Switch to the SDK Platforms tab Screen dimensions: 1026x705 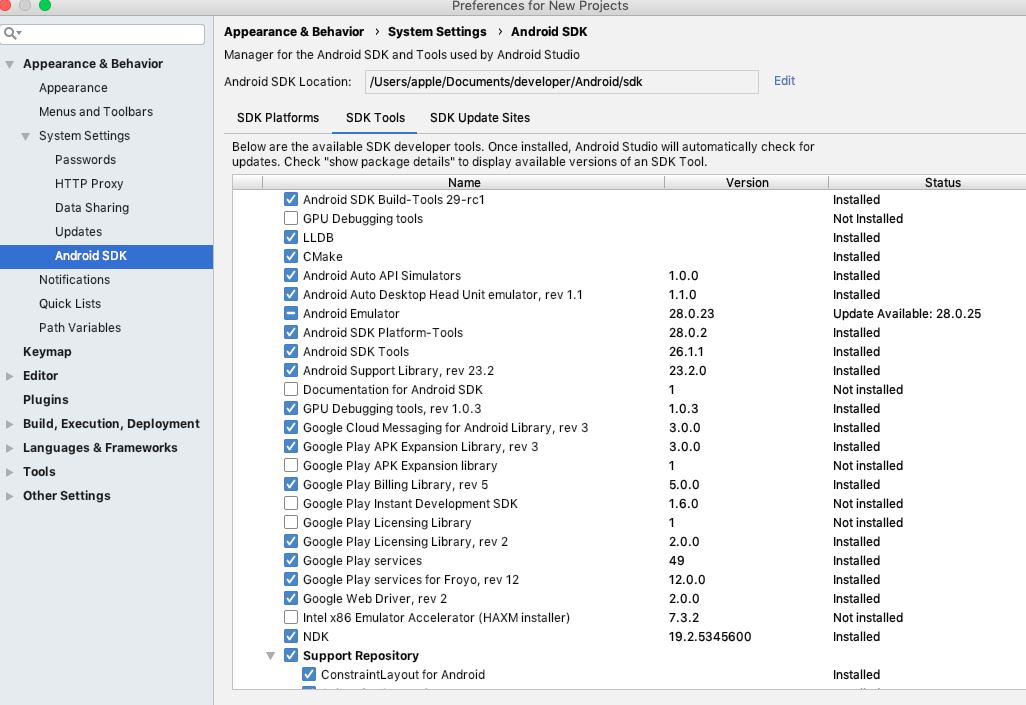click(278, 118)
